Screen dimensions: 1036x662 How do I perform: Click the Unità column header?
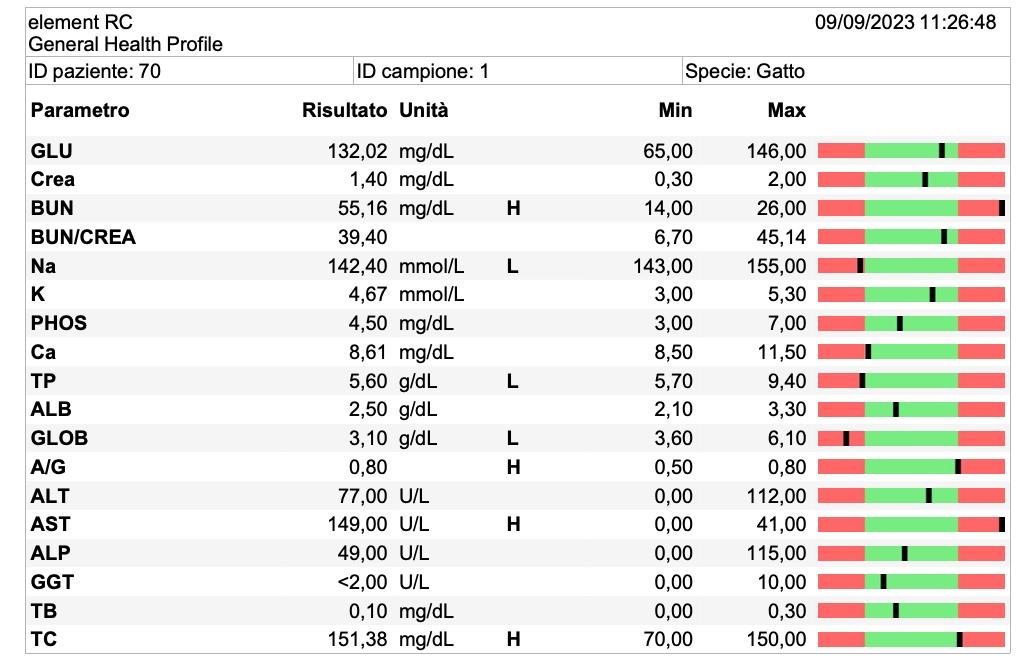tap(424, 110)
